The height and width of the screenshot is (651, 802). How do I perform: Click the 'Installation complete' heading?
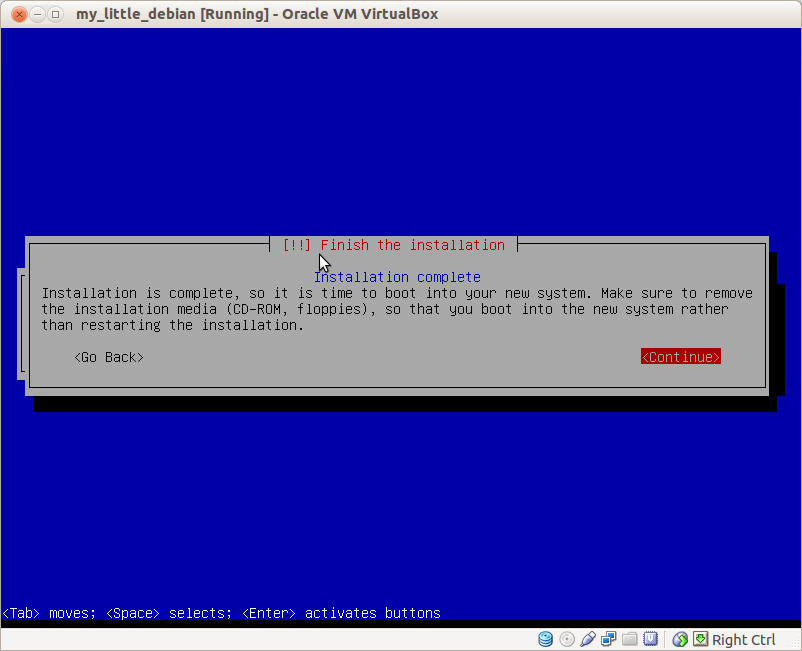click(x=397, y=277)
